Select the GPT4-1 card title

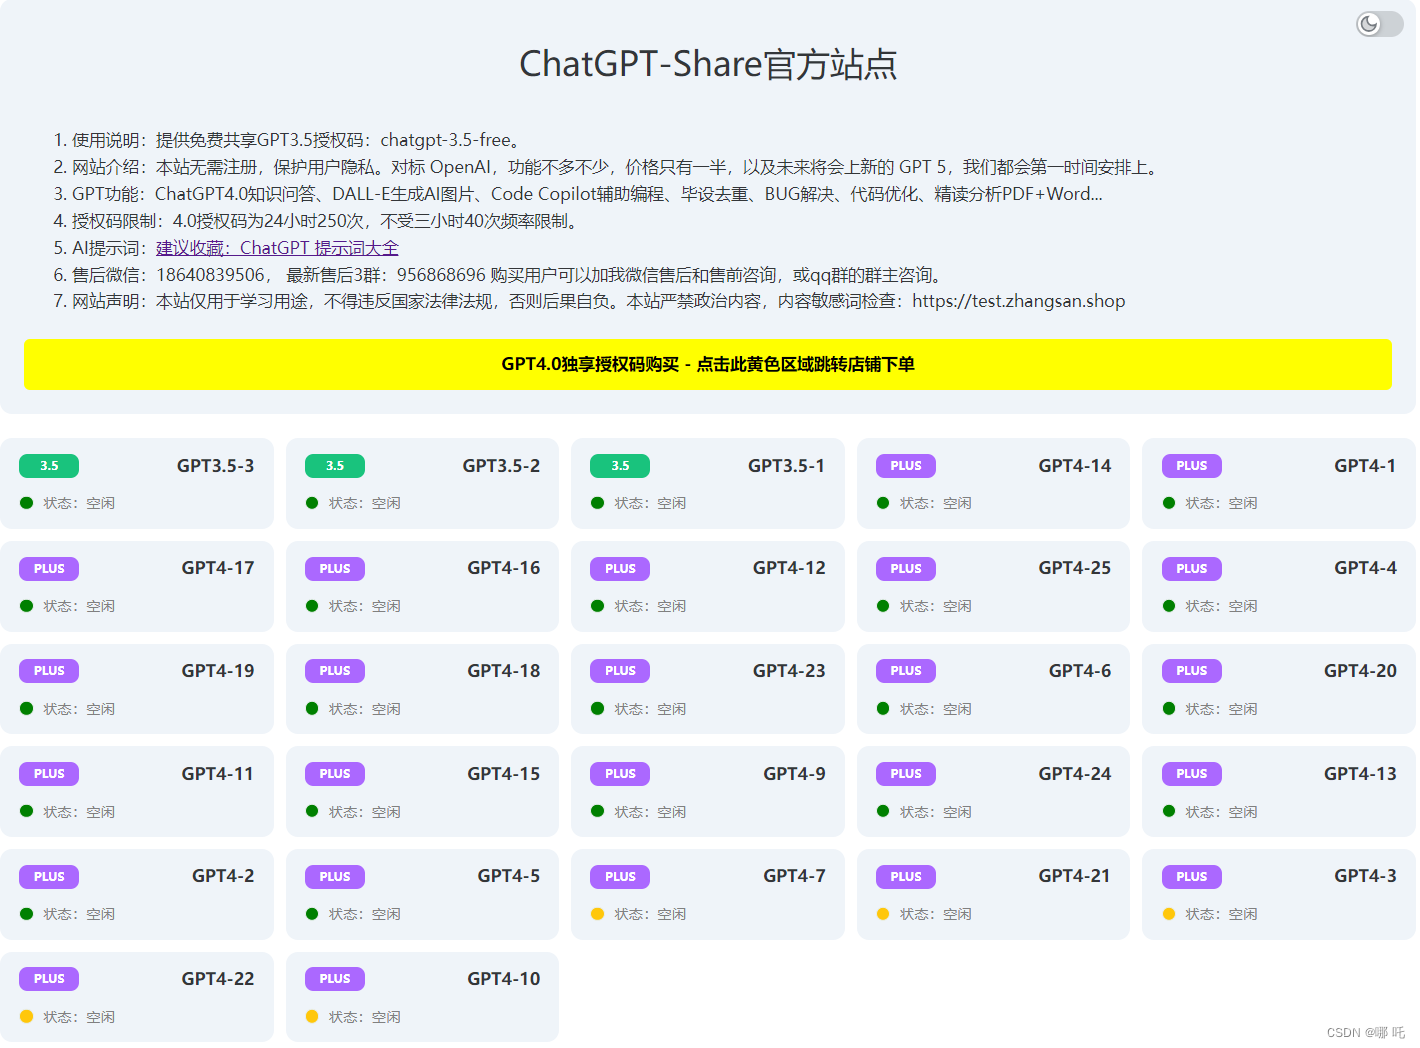(x=1365, y=466)
